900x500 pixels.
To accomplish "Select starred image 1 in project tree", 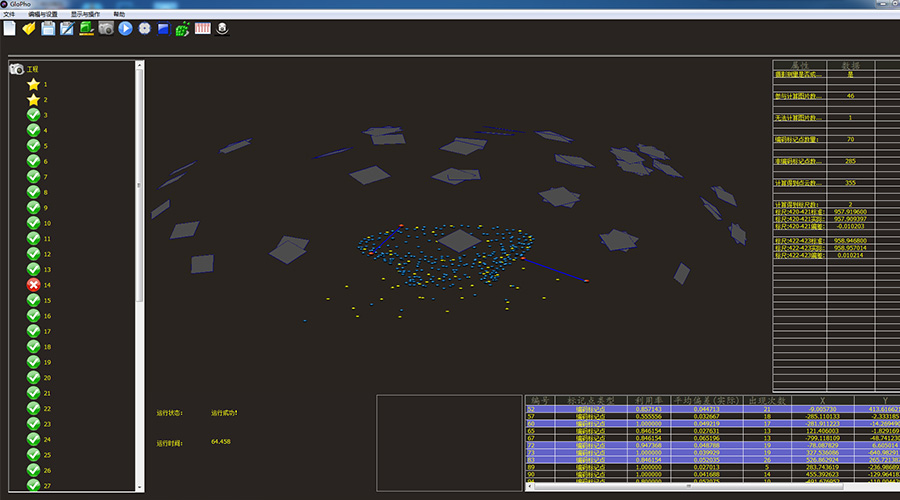I will [x=33, y=85].
